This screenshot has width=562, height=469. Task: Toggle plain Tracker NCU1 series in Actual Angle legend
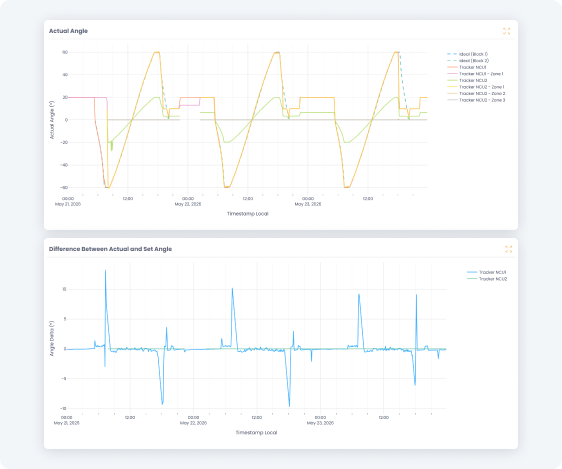tap(467, 67)
